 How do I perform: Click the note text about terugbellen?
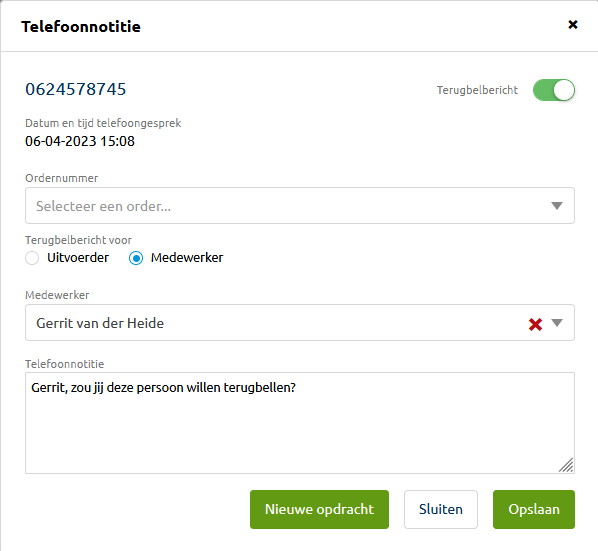pos(163,388)
